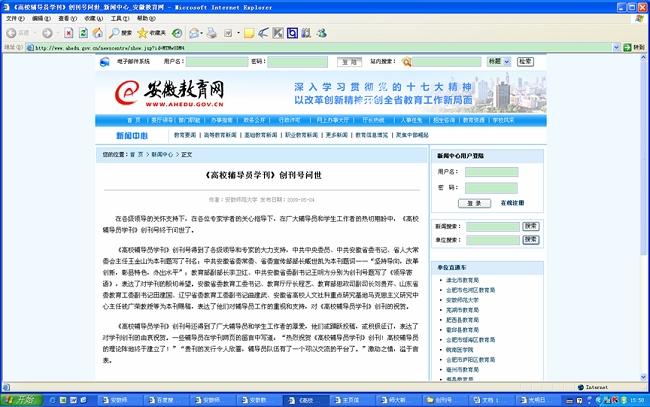Open 芜湖市教育局 link in the unit list
This screenshot has width=650, height=407.
(462, 310)
